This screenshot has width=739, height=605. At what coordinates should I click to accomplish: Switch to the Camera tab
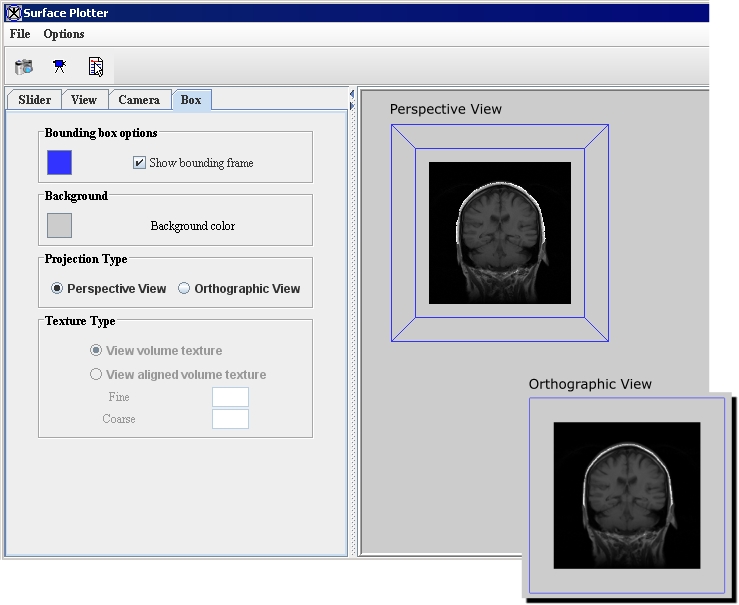139,100
